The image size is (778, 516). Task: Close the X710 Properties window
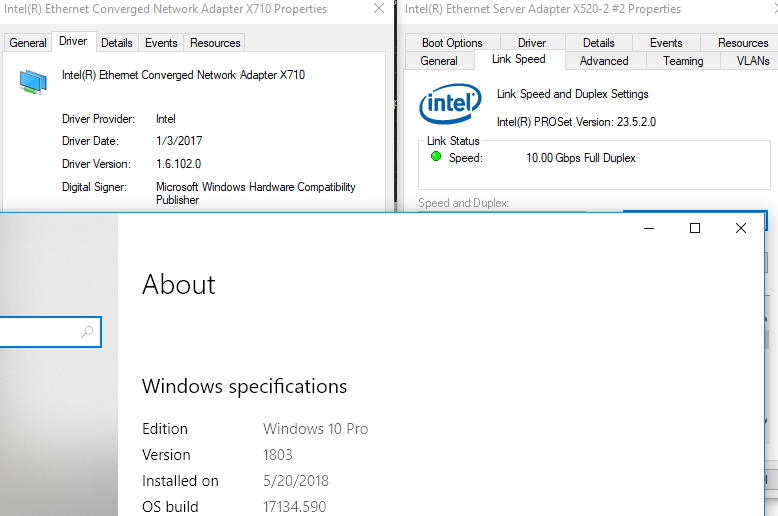pos(379,8)
